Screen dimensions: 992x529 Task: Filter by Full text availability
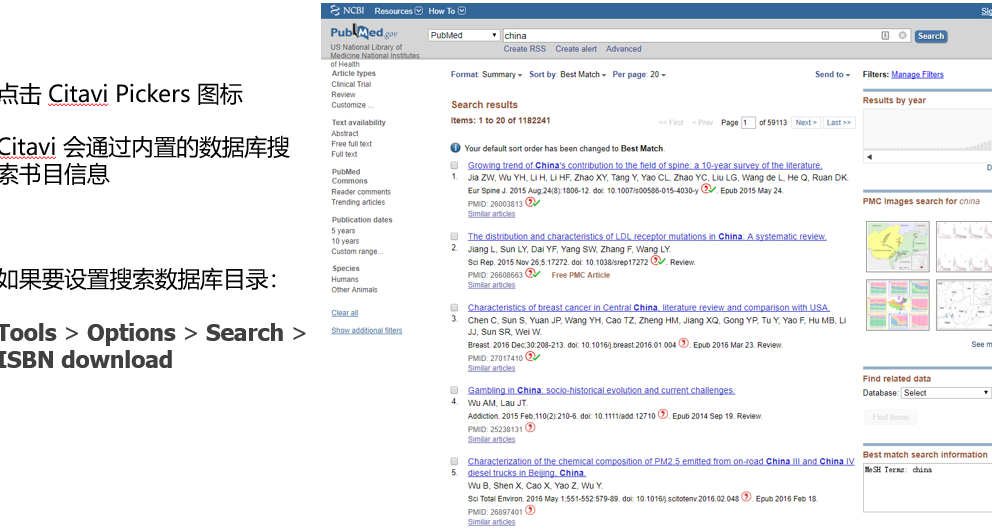344,154
